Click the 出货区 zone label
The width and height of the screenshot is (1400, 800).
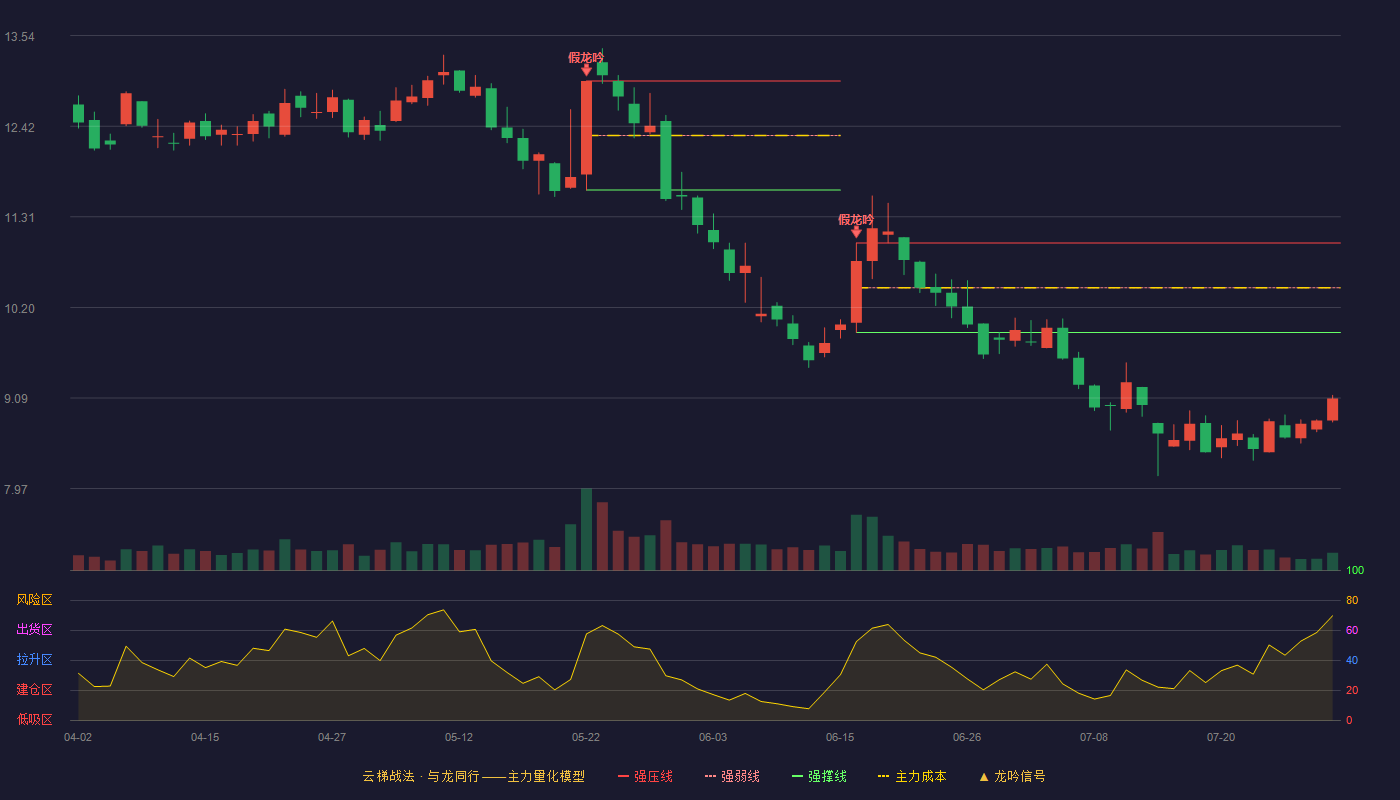(x=34, y=630)
